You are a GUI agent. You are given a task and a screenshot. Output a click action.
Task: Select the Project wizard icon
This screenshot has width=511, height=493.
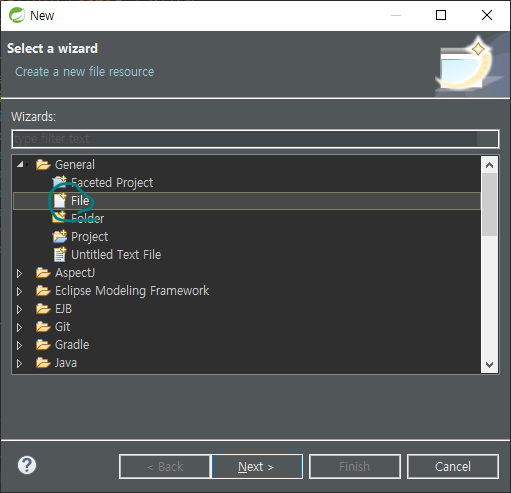[x=60, y=236]
